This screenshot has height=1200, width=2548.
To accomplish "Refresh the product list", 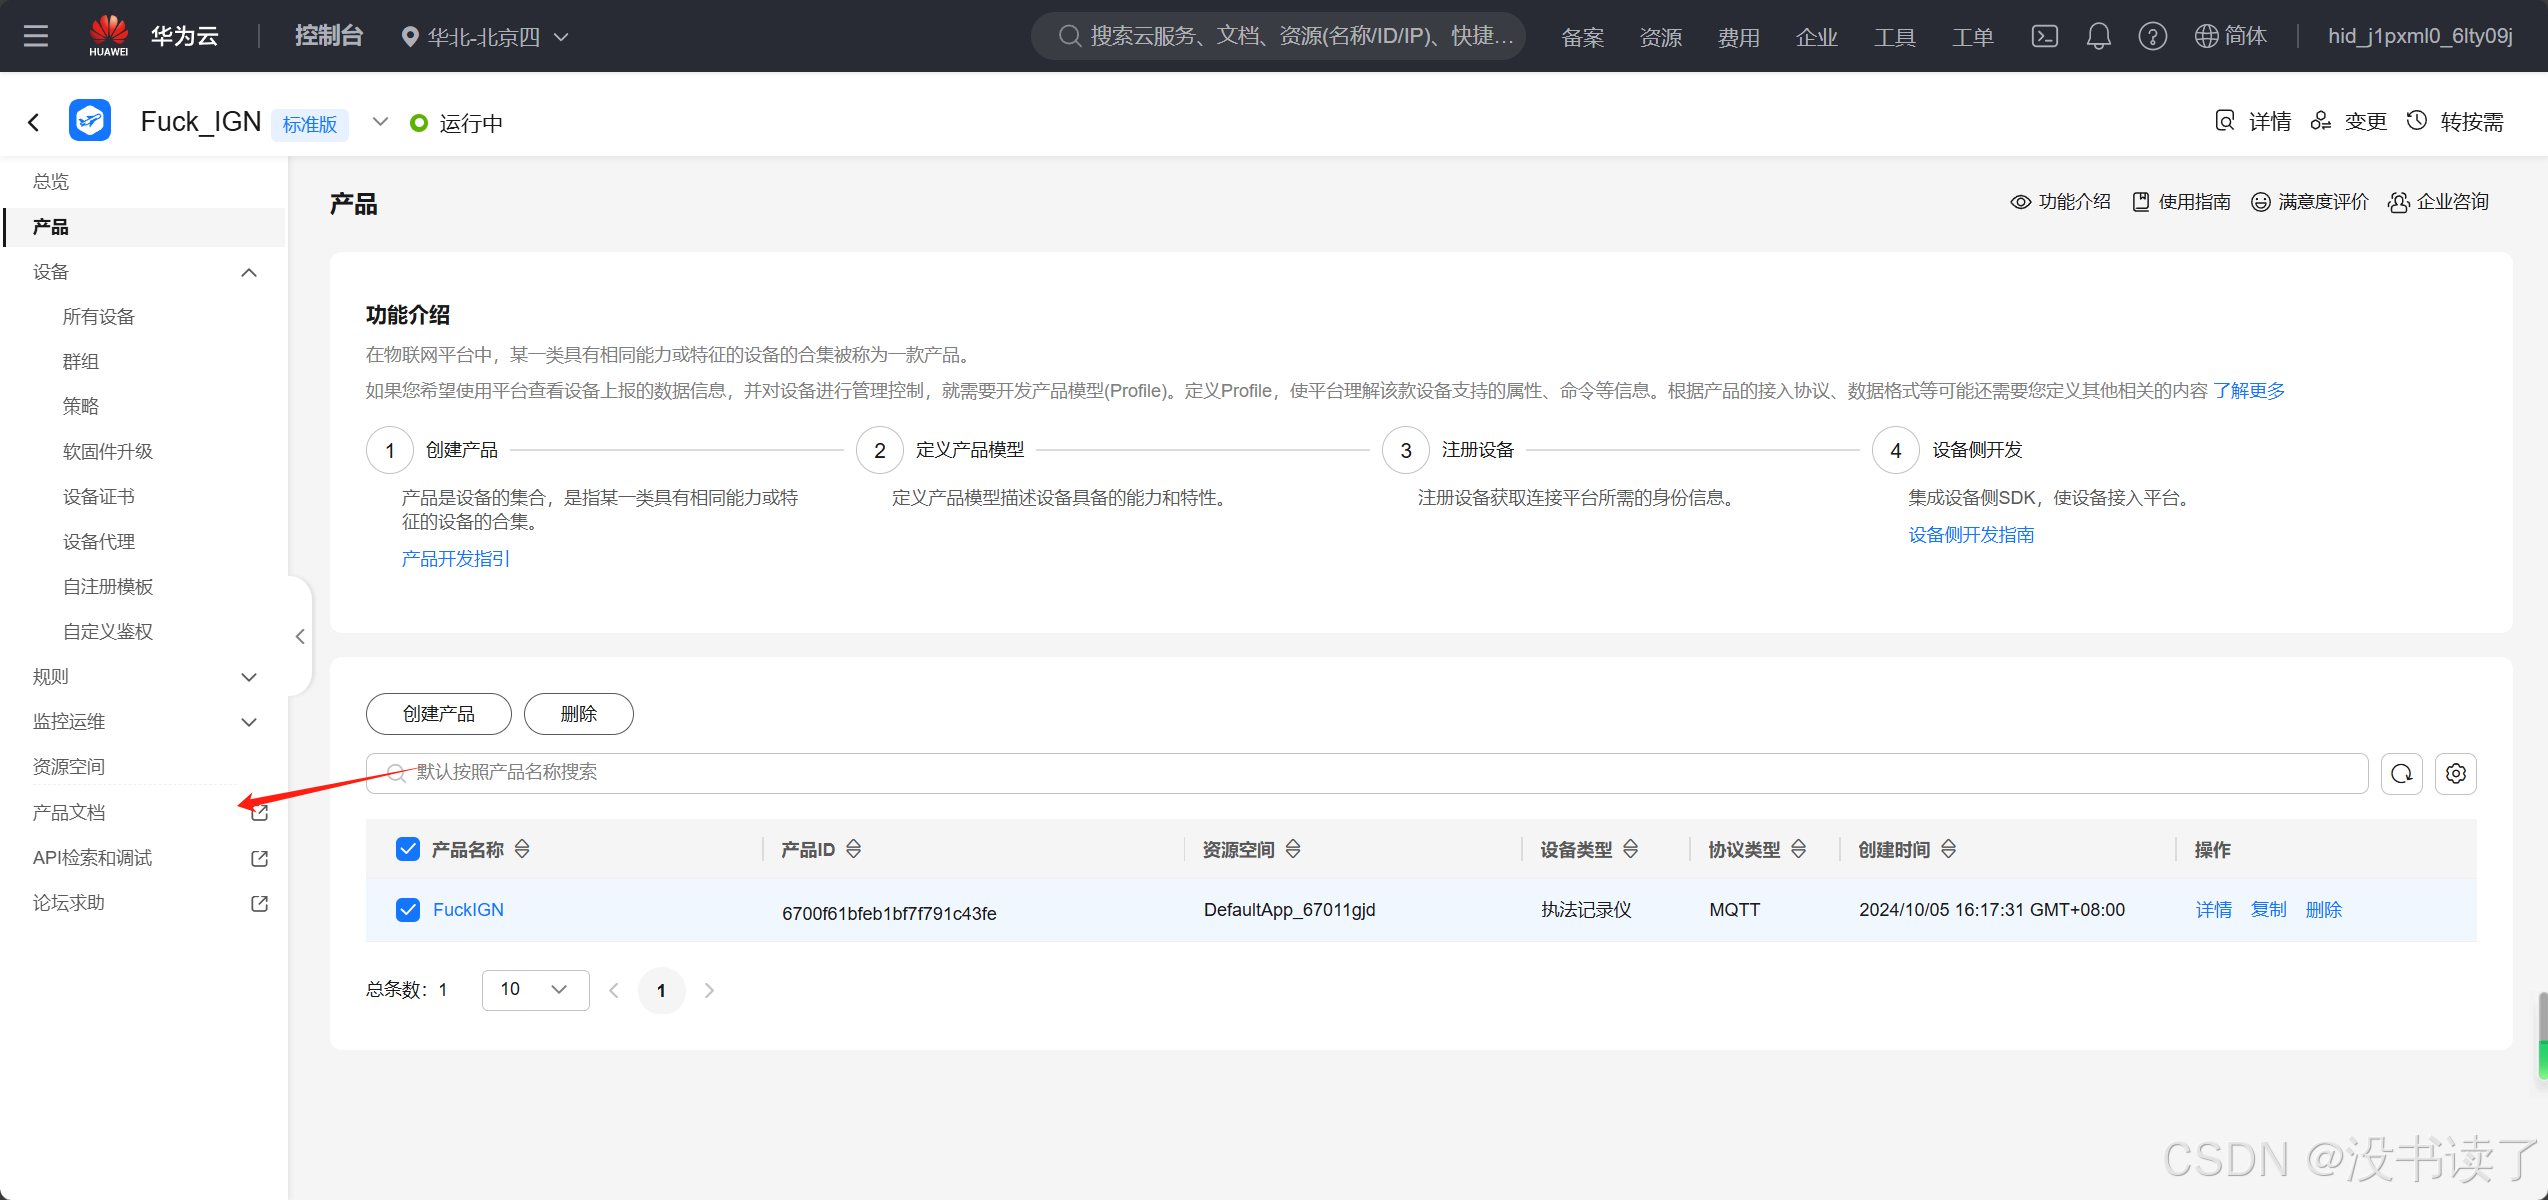I will (2401, 773).
